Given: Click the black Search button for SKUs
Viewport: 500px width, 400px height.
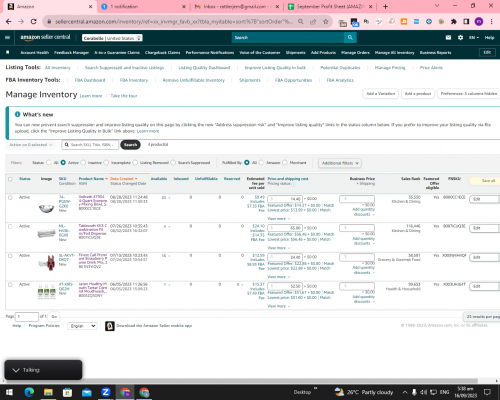Looking at the screenshot, I should click(x=130, y=145).
